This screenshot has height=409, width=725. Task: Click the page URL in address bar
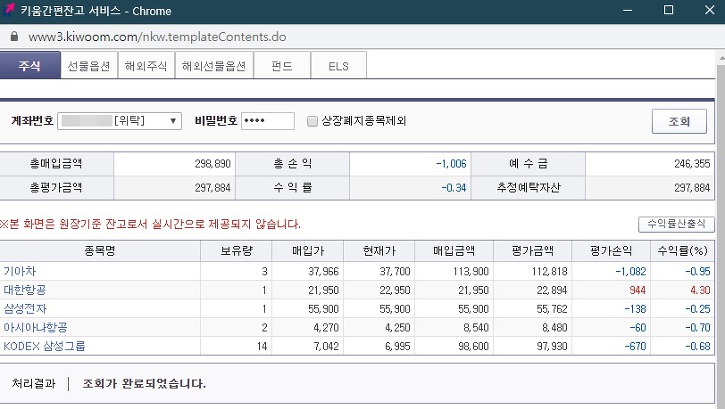point(157,37)
